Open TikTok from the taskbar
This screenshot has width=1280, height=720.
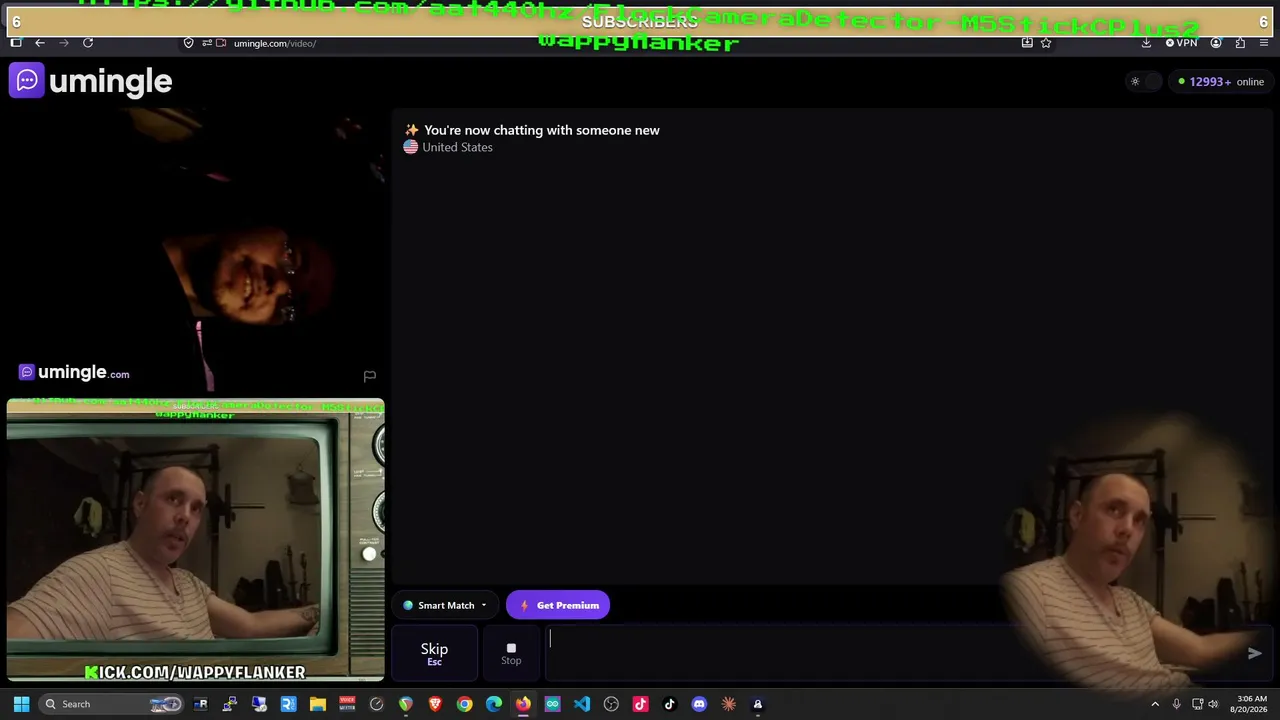pos(670,704)
